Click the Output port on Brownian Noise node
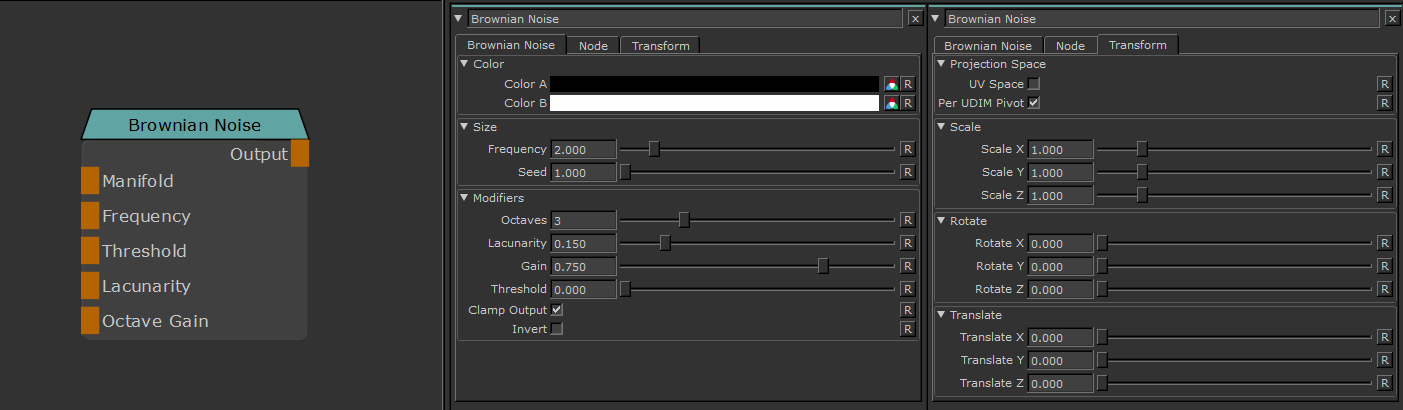Image resolution: width=1403 pixels, height=410 pixels. tap(300, 154)
